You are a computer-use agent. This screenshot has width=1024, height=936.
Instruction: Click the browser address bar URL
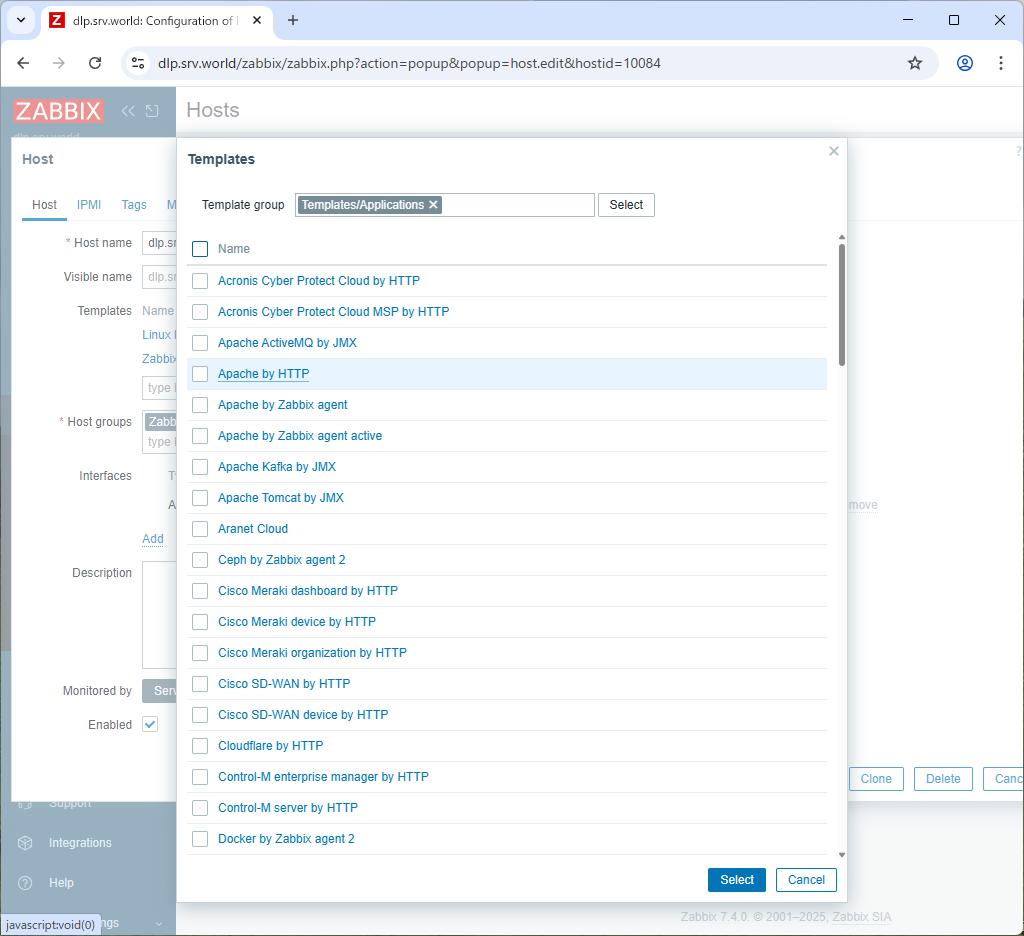coord(409,63)
